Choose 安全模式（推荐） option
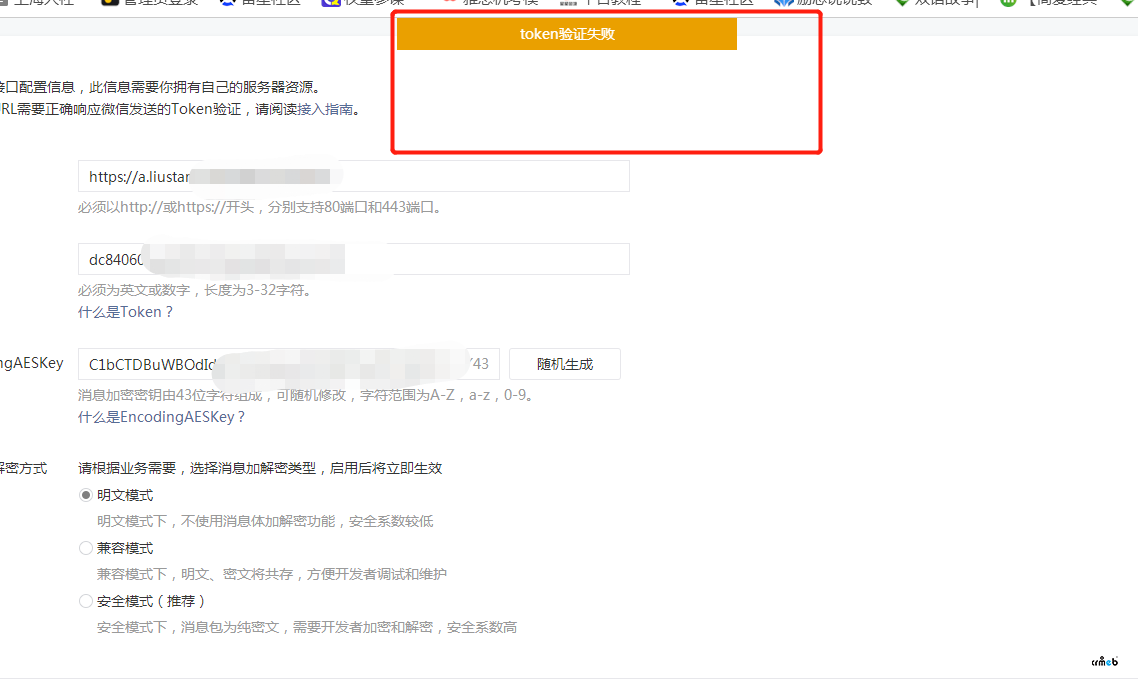 (86, 600)
